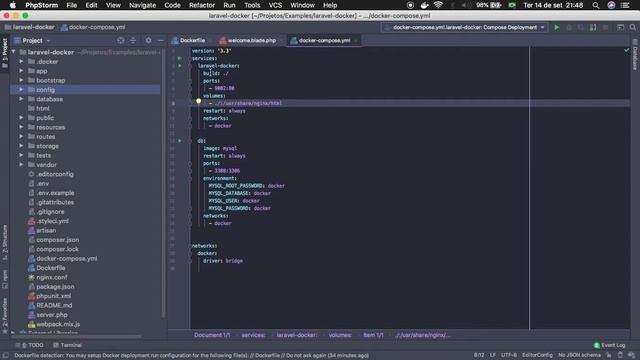
Task: Open the Navigate menu
Action: coord(142,5)
